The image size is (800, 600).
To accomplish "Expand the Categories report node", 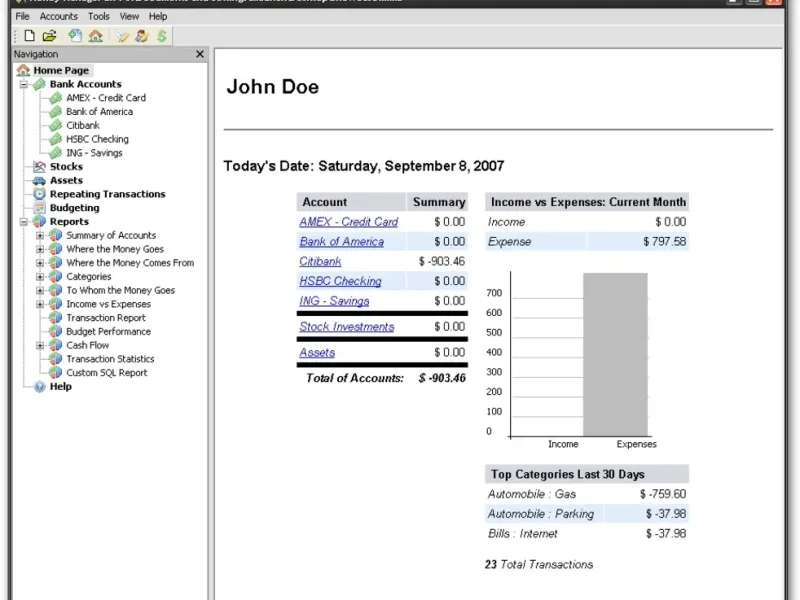I will point(40,277).
